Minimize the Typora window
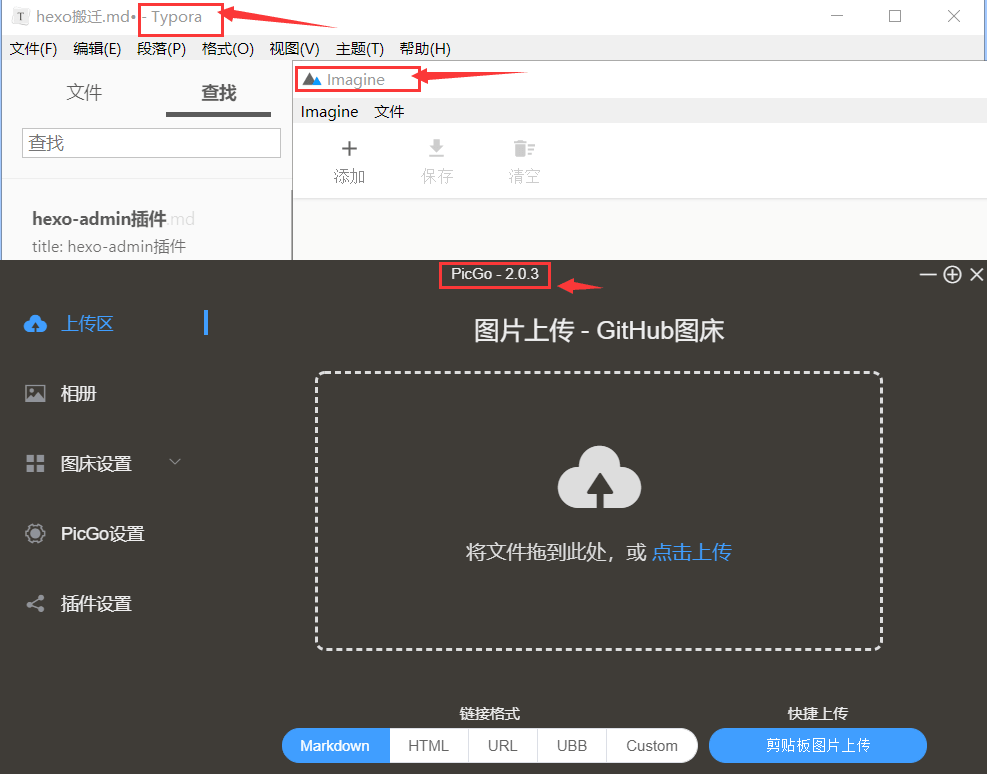This screenshot has width=987, height=774. (837, 16)
